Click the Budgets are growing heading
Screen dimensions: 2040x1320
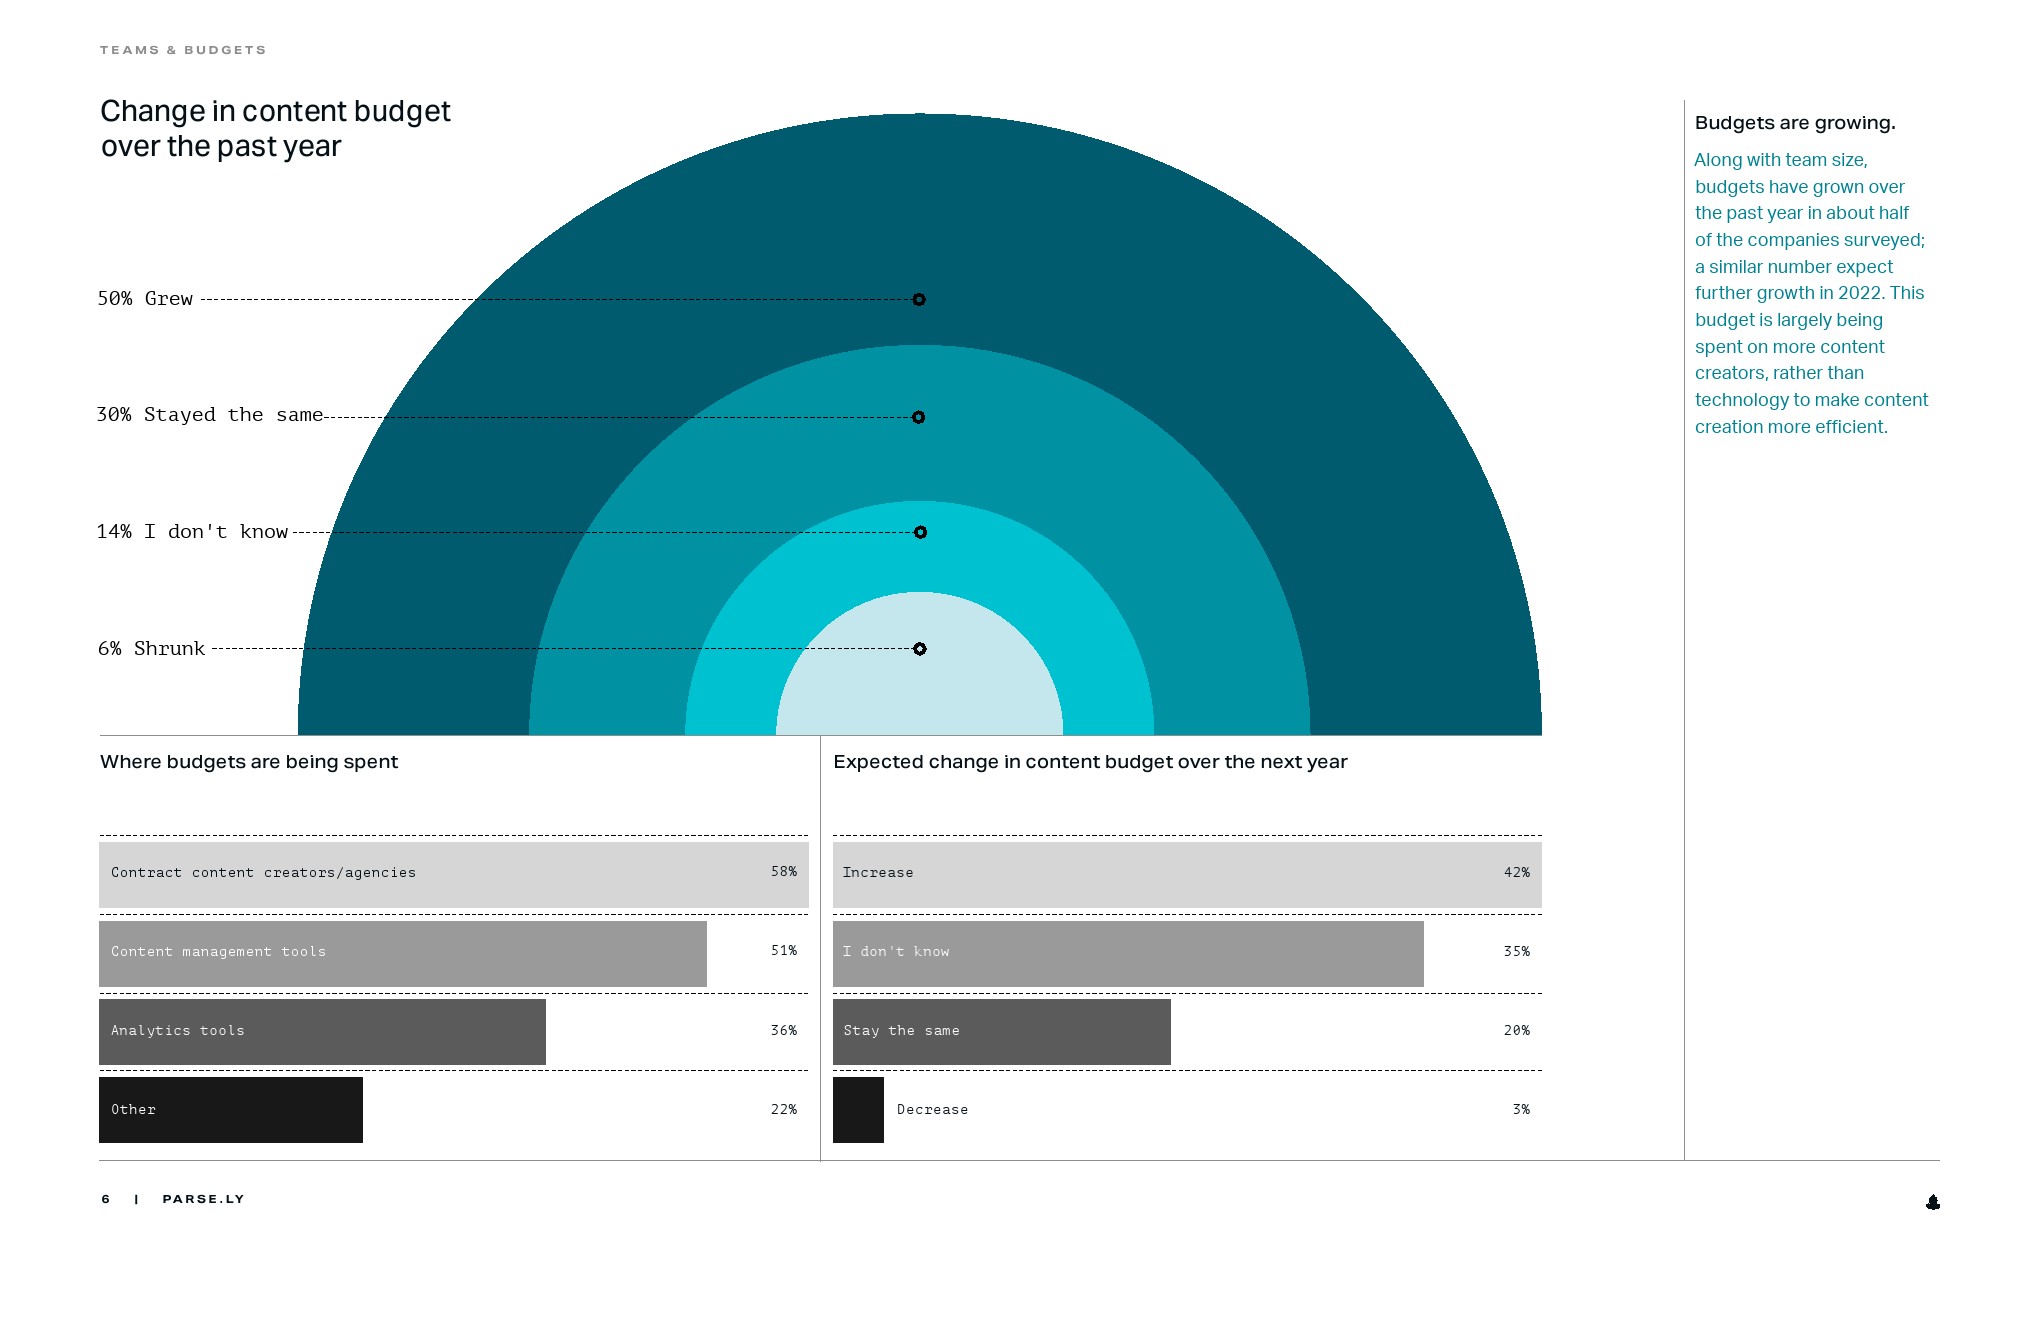click(1794, 123)
